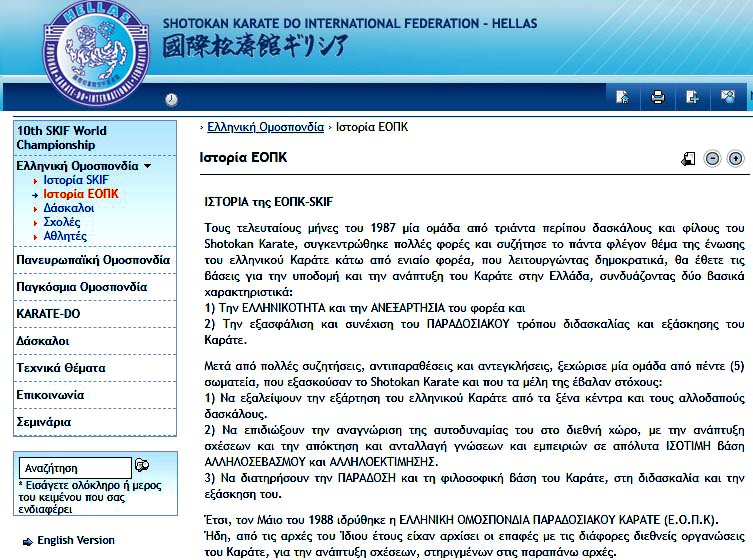This screenshot has height=560, width=753.
Task: Click the Αναζήτηση search input field
Action: point(75,467)
